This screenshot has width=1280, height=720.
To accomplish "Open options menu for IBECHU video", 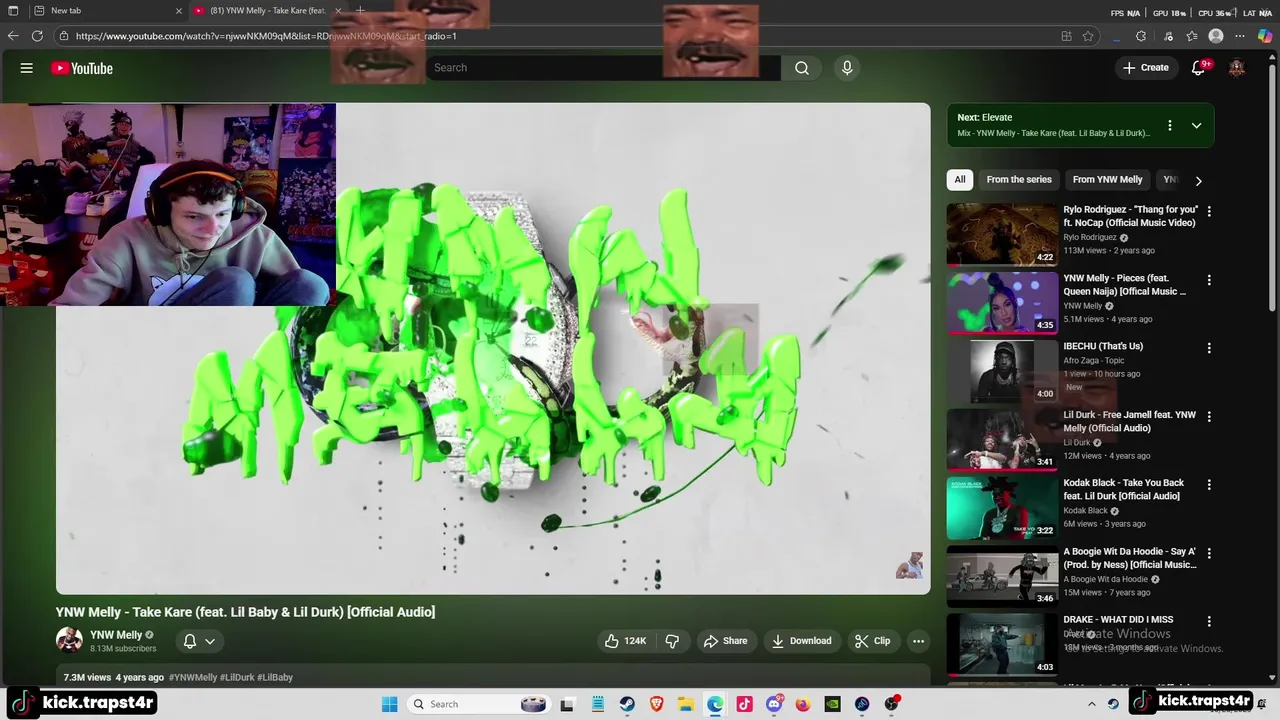I will click(1209, 348).
